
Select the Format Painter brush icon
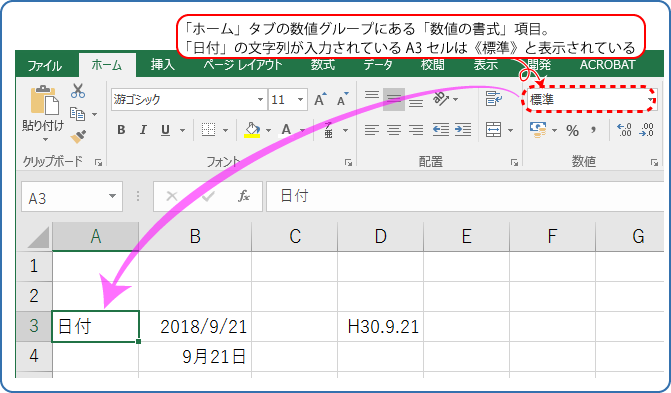pos(78,137)
